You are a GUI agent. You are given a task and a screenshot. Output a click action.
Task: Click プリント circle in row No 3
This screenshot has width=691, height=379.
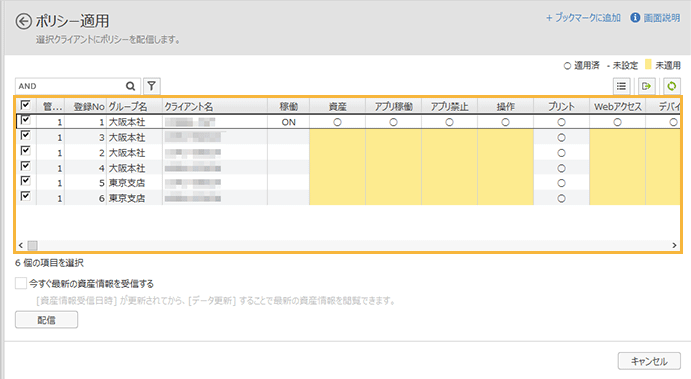click(561, 137)
